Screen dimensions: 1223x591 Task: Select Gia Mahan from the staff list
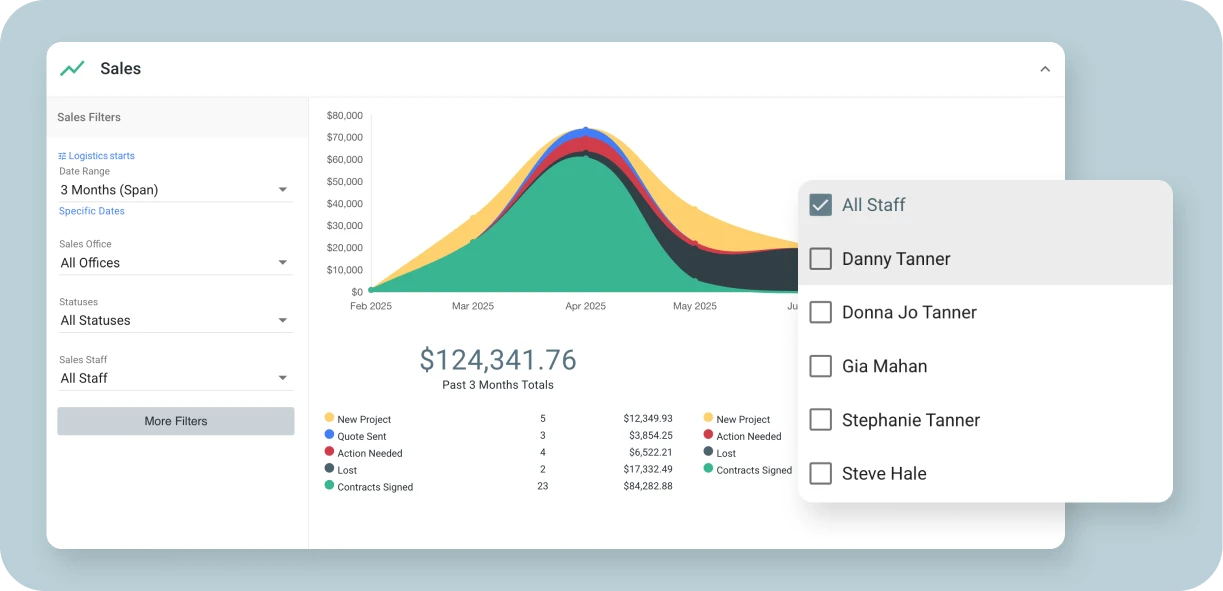click(x=820, y=366)
